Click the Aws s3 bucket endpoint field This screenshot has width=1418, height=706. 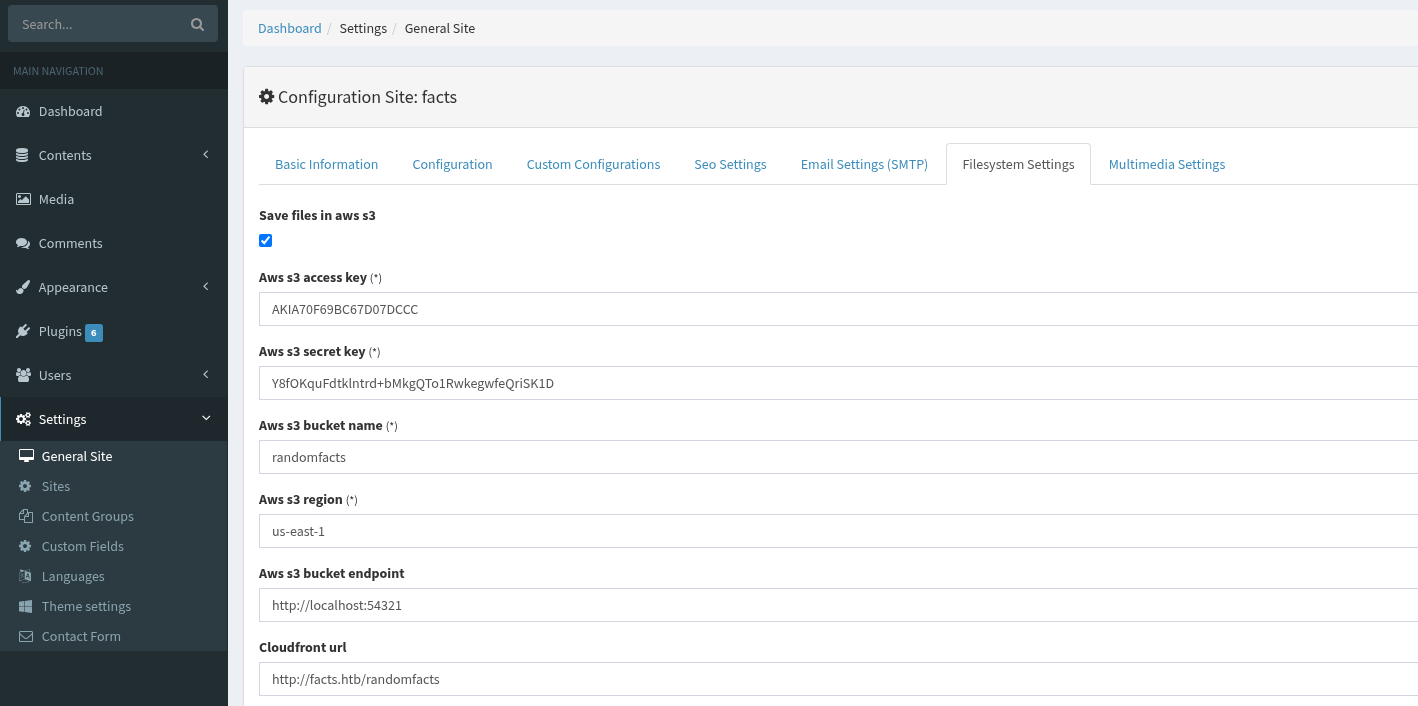[838, 605]
